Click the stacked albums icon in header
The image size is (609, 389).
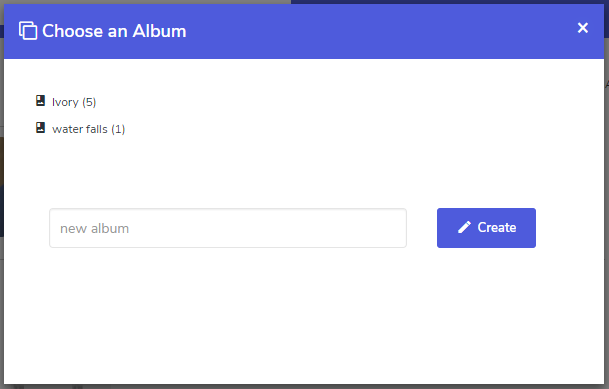(x=28, y=31)
